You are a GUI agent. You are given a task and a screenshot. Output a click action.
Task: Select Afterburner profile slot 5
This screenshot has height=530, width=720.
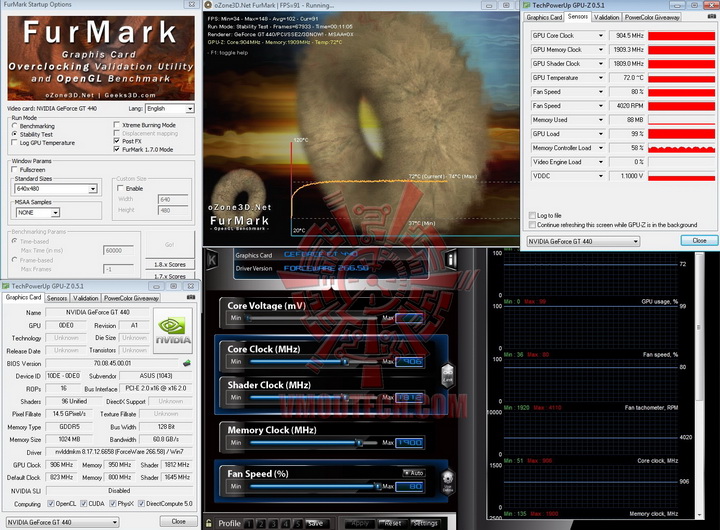pos(298,523)
